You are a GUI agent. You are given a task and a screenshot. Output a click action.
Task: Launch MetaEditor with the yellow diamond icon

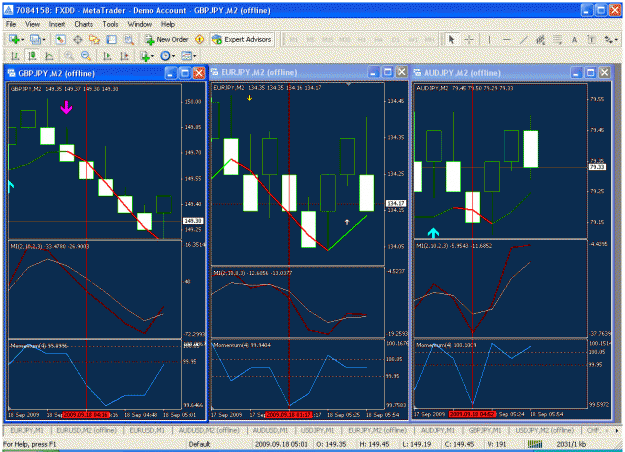200,39
